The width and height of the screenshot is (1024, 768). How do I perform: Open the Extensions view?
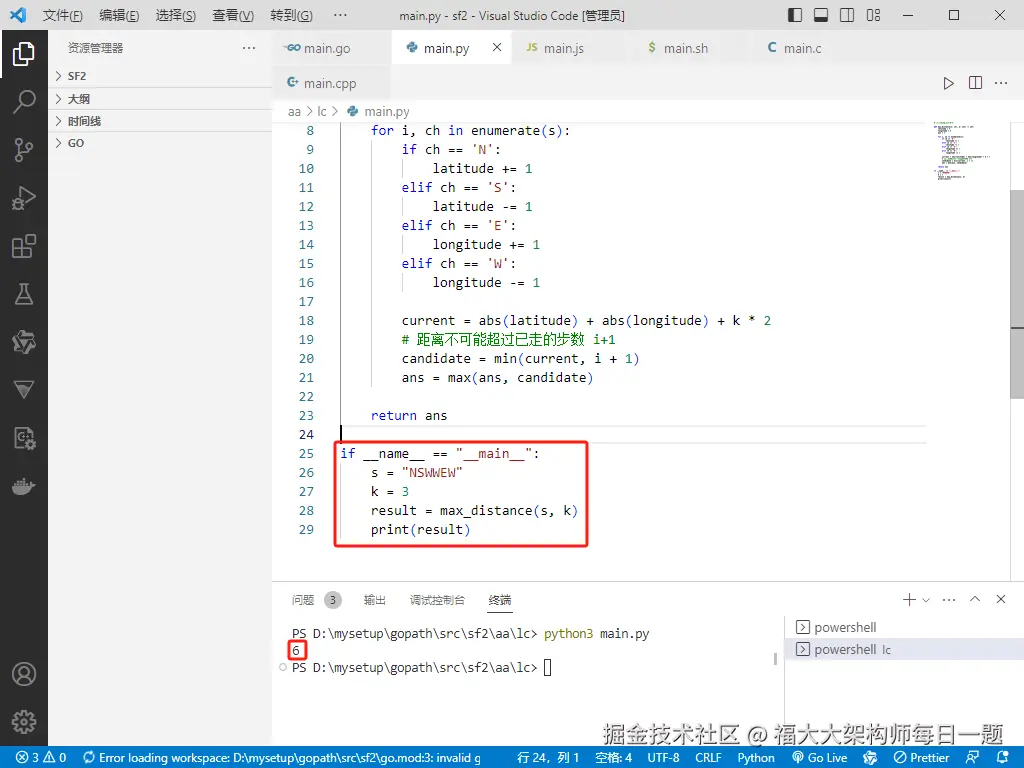click(24, 246)
